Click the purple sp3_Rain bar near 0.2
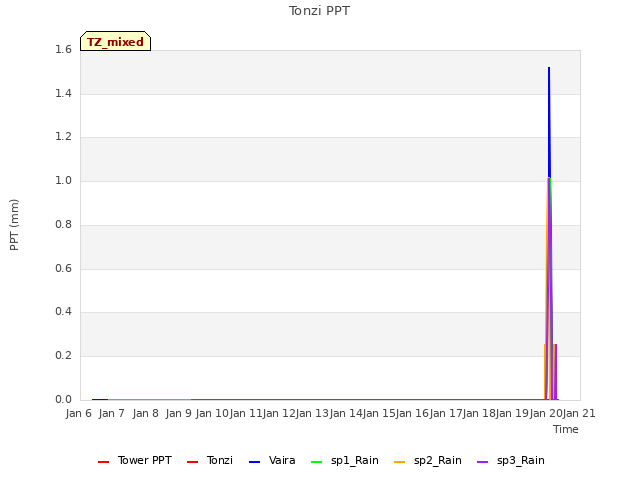The height and width of the screenshot is (480, 640). (x=555, y=372)
